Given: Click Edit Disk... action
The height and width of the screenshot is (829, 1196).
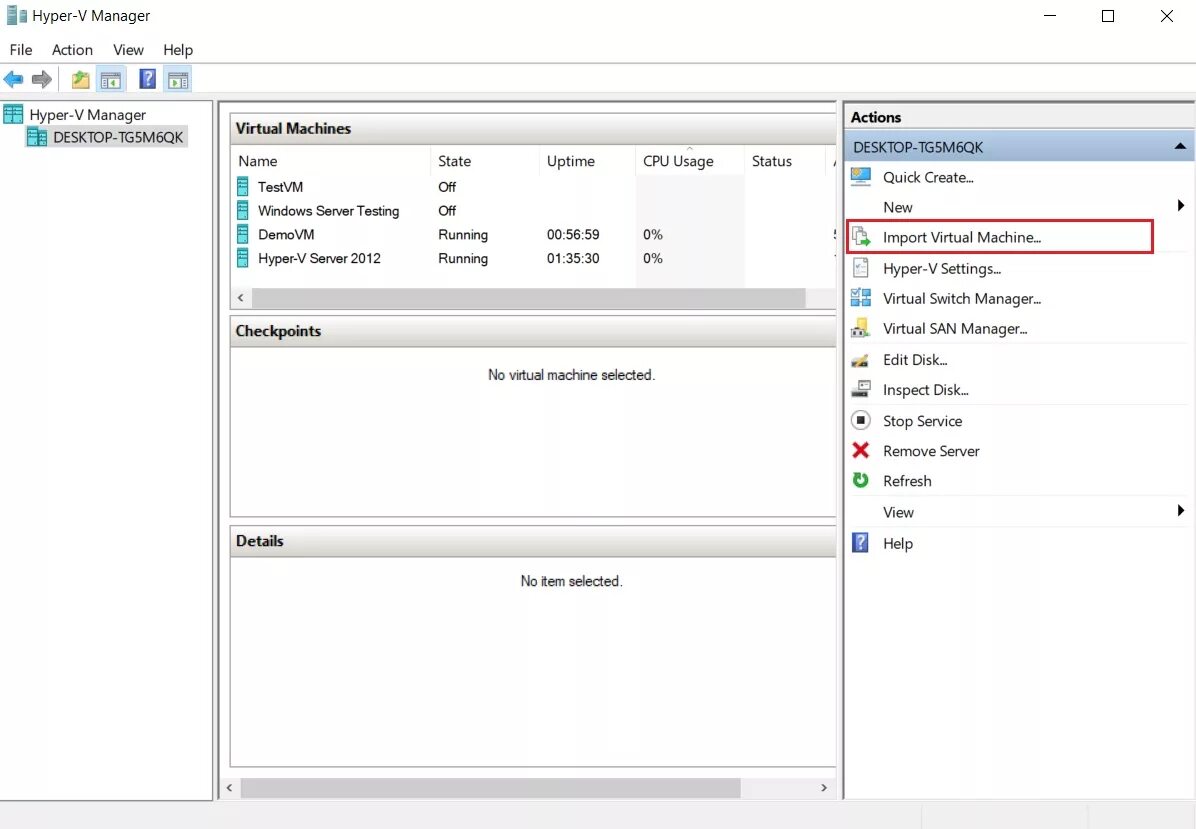Looking at the screenshot, I should (x=915, y=359).
